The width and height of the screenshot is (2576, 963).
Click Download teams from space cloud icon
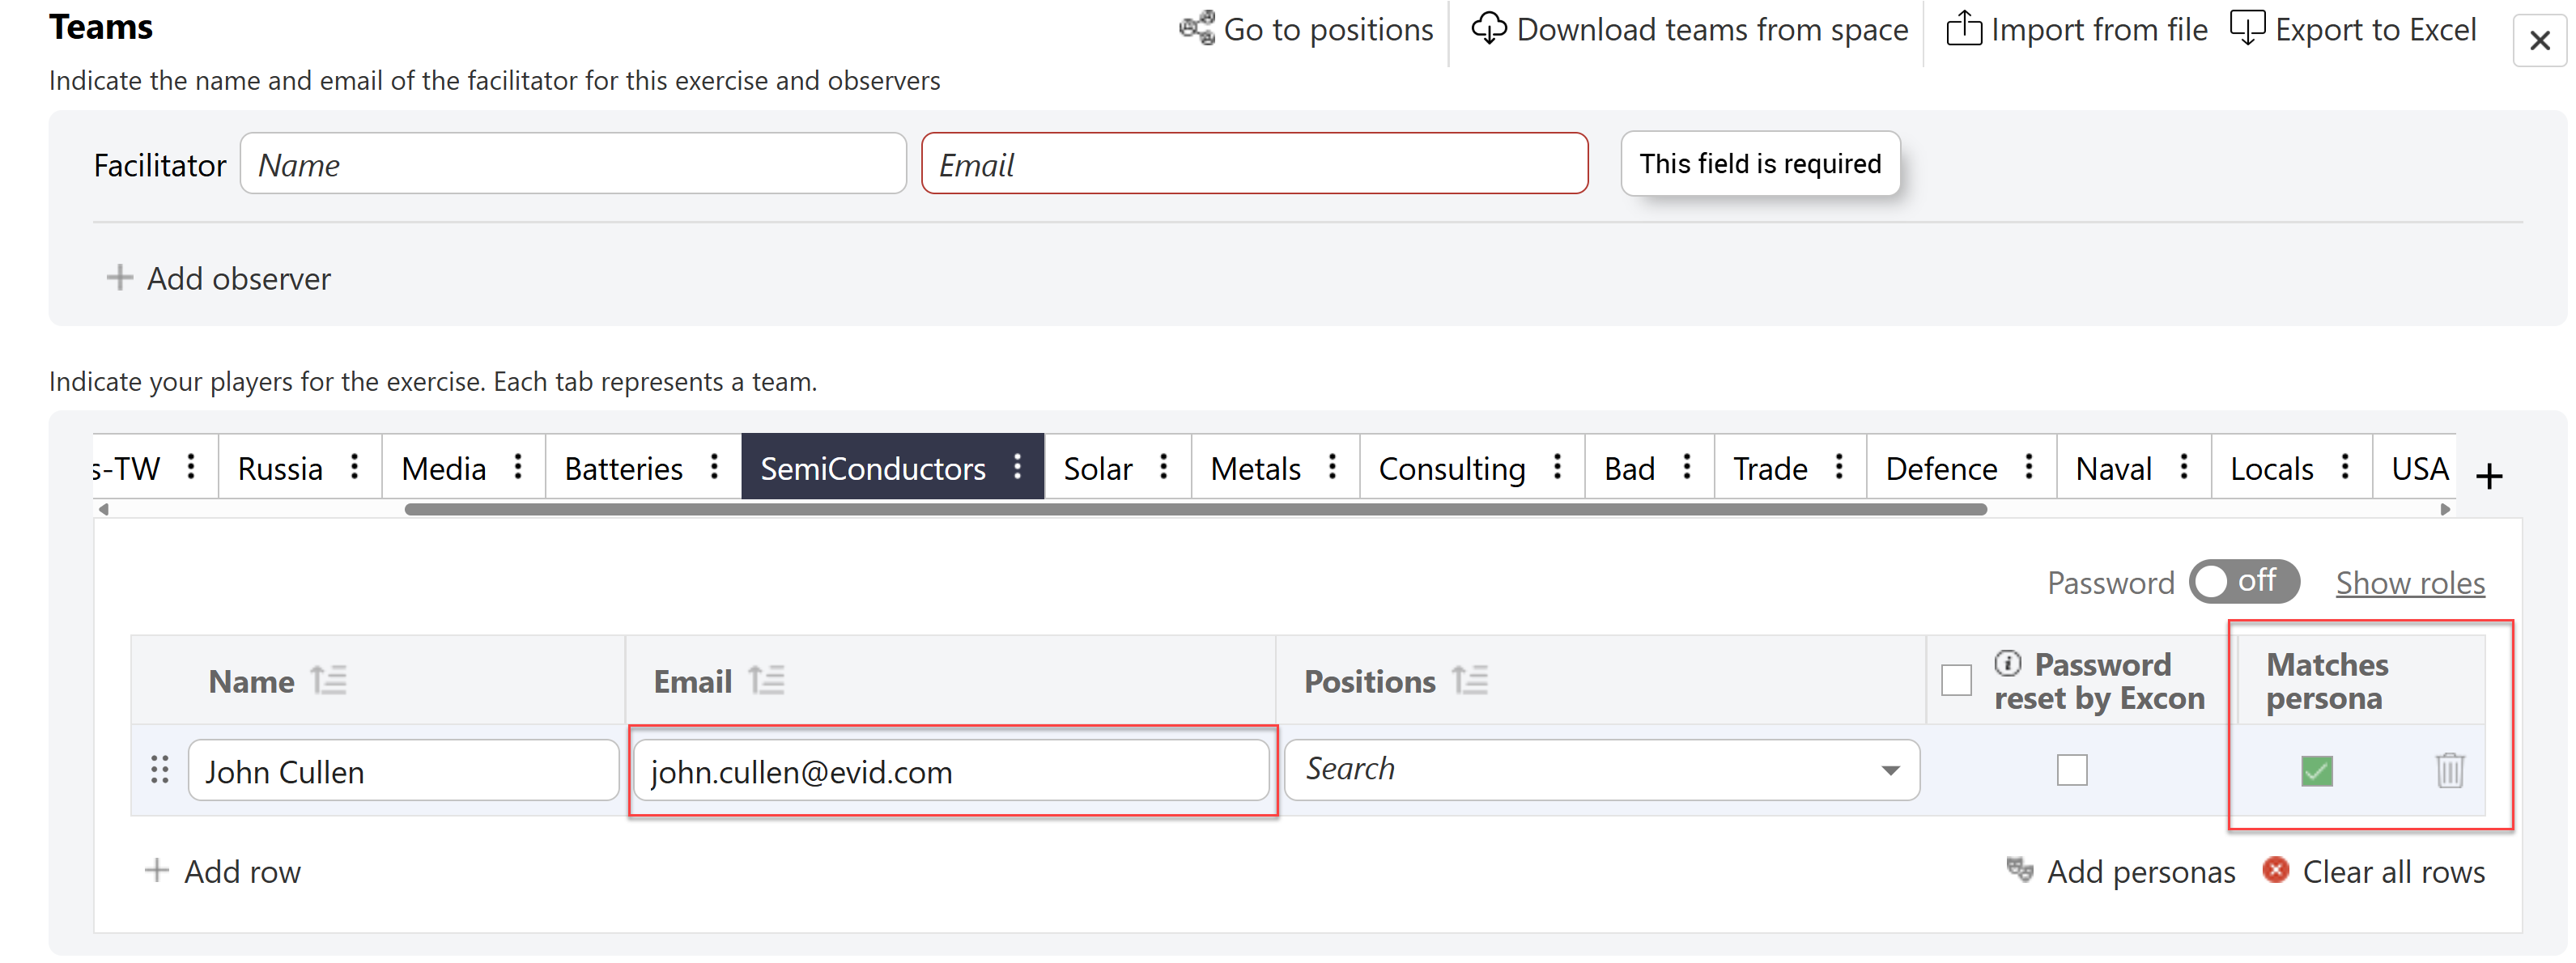pos(1488,28)
